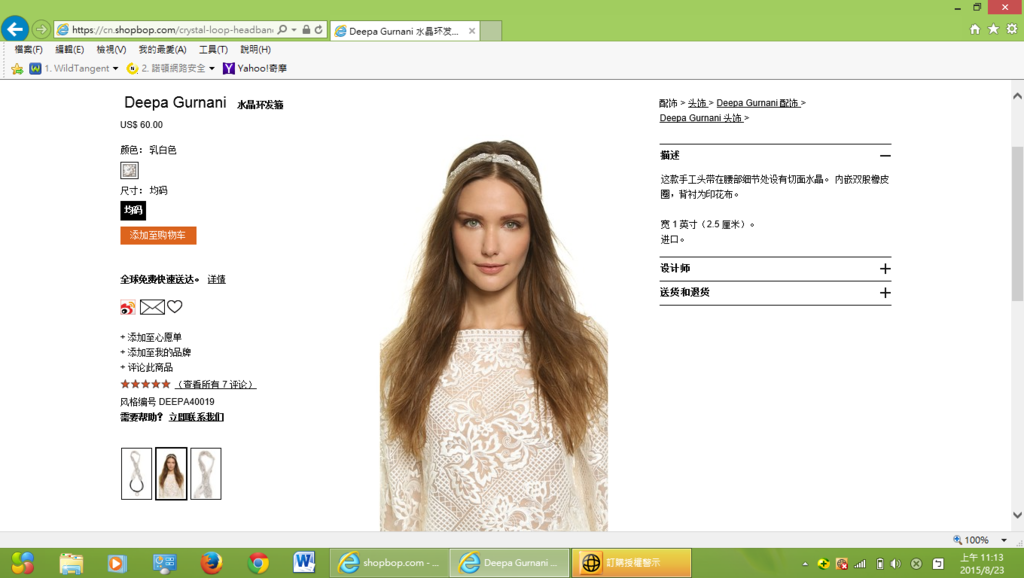This screenshot has height=578, width=1024.
Task: Open the 編輯(E) menu
Action: tap(69, 50)
